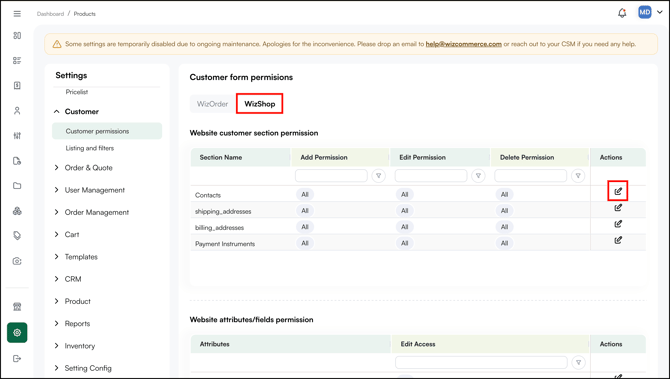Viewport: 670px width, 379px height.
Task: Edit billing_addresses row permission
Action: point(618,224)
